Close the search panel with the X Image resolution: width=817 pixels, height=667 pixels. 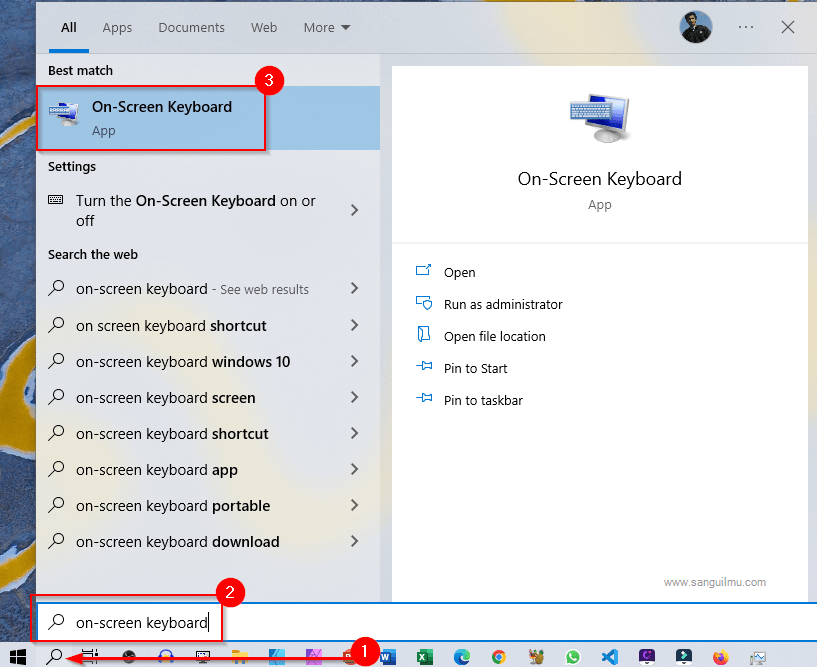[x=787, y=27]
